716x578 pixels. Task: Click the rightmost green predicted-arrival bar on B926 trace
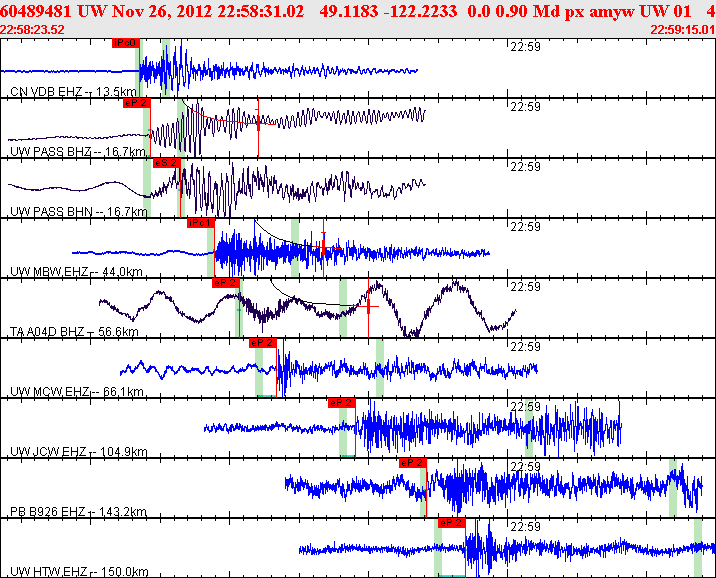point(673,488)
